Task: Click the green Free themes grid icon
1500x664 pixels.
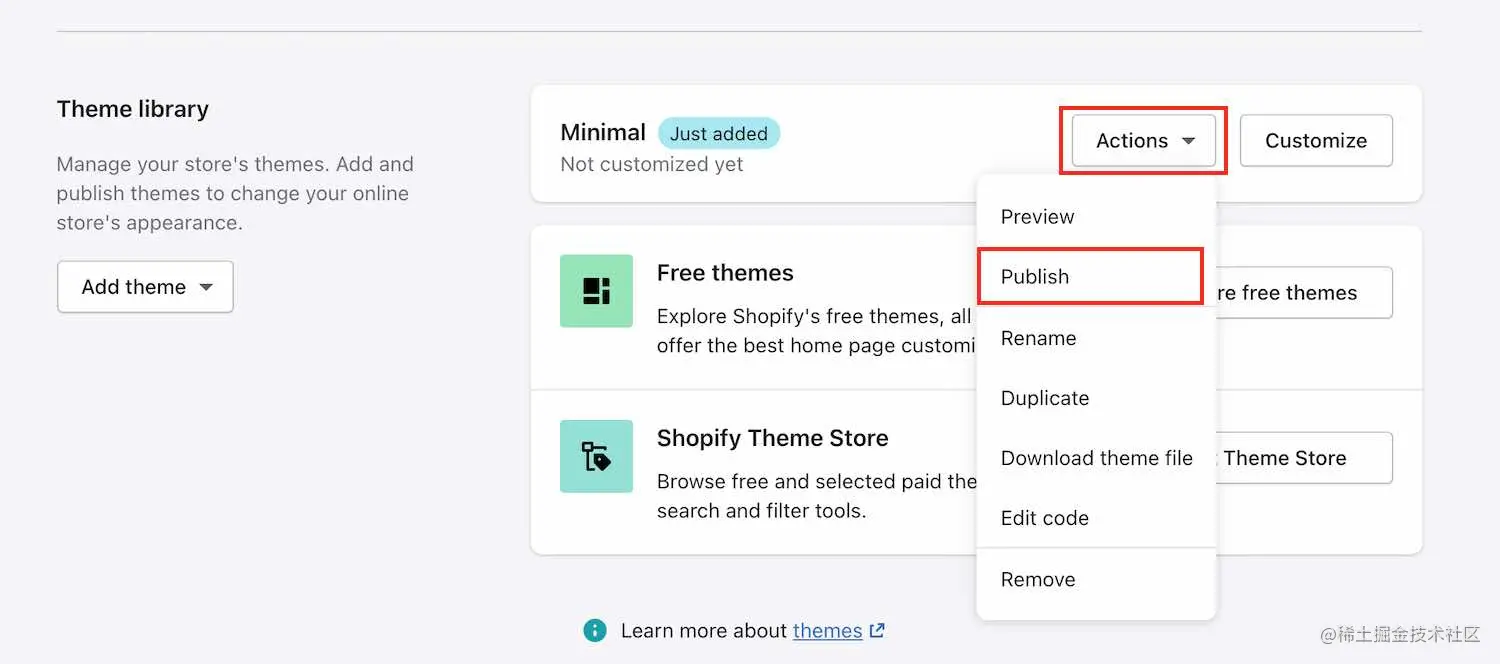Action: click(x=596, y=291)
